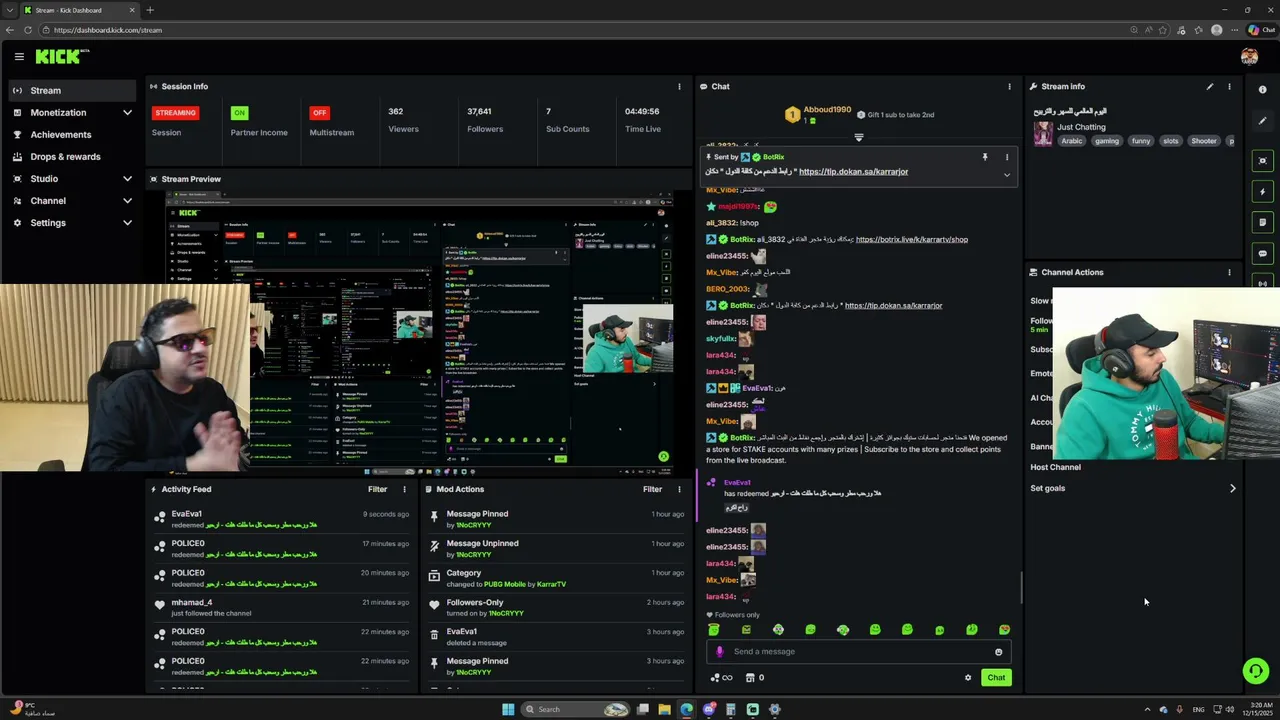The image size is (1280, 720).
Task: Click the shop icon with count 0
Action: click(x=754, y=678)
